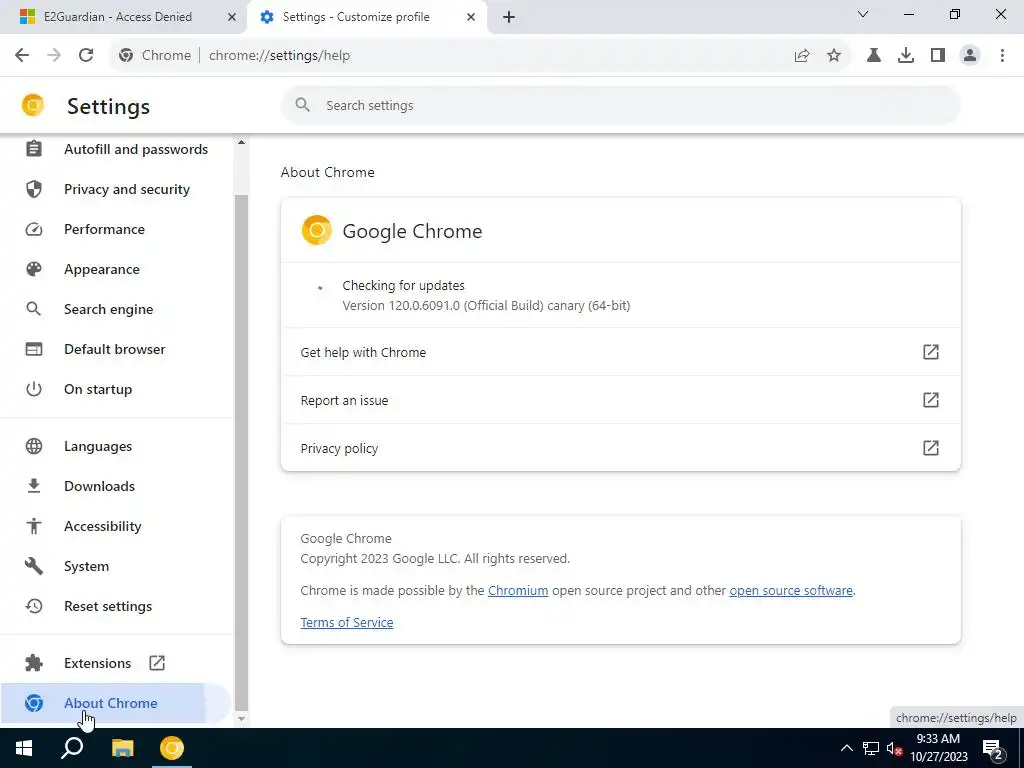
Task: Open the profile avatar menu
Action: [970, 56]
